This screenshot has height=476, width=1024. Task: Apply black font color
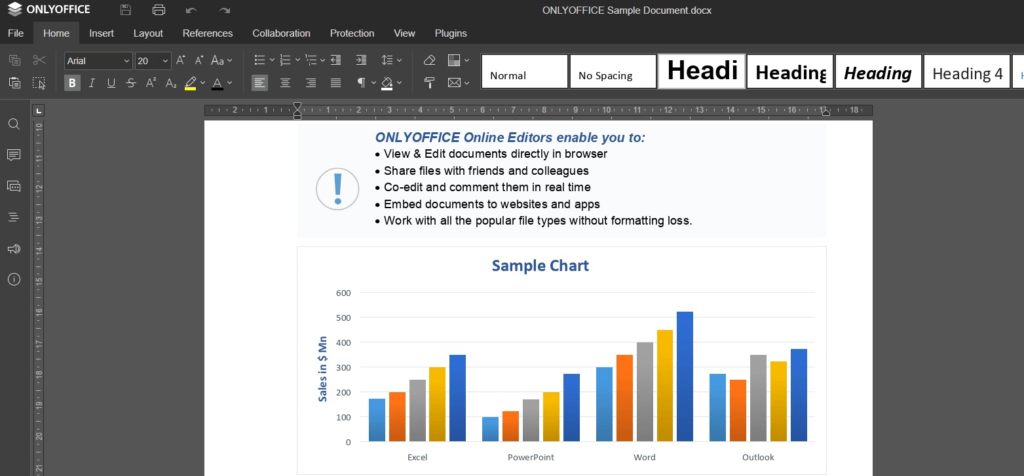(x=217, y=83)
